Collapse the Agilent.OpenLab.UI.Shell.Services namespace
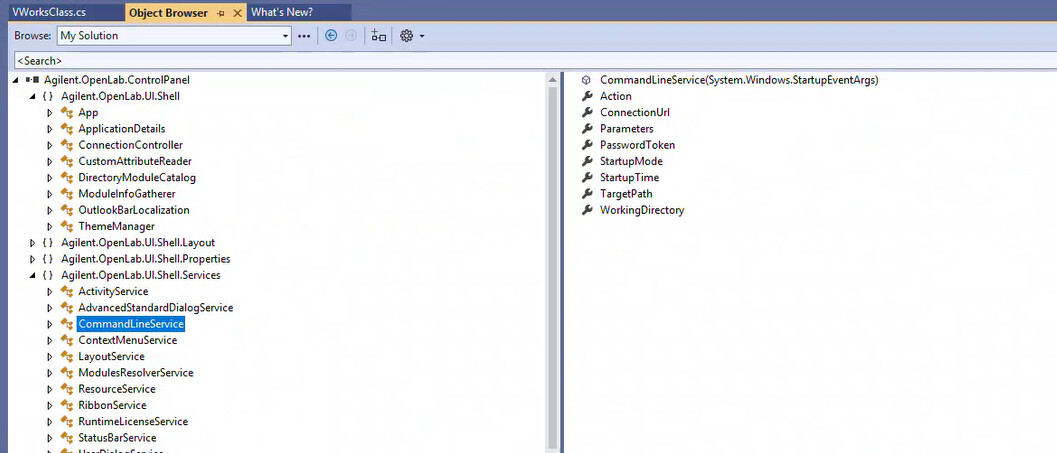The width and height of the screenshot is (1057, 453). click(32, 275)
